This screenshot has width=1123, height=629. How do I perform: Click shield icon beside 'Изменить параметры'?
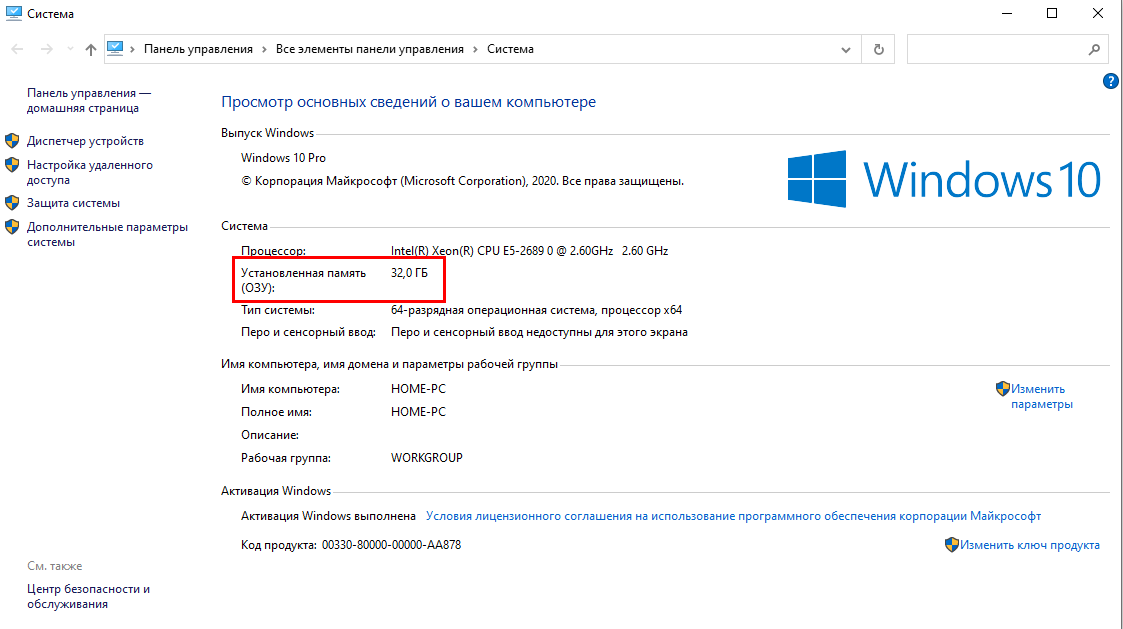tap(1003, 389)
